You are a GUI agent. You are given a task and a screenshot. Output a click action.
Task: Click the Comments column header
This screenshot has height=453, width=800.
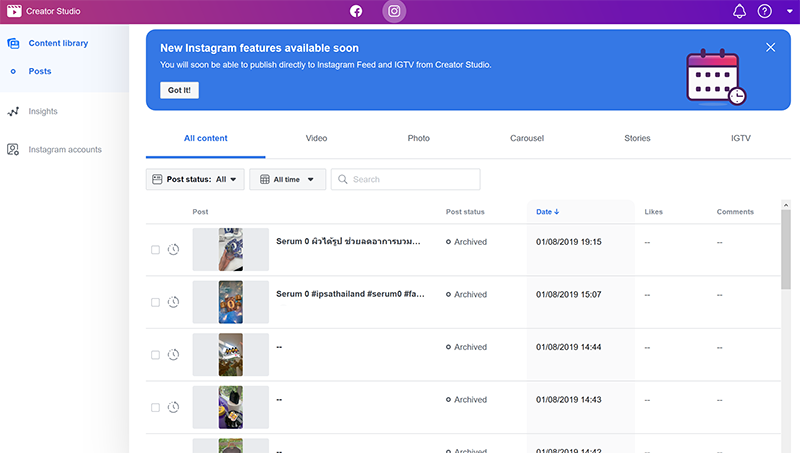(x=735, y=212)
